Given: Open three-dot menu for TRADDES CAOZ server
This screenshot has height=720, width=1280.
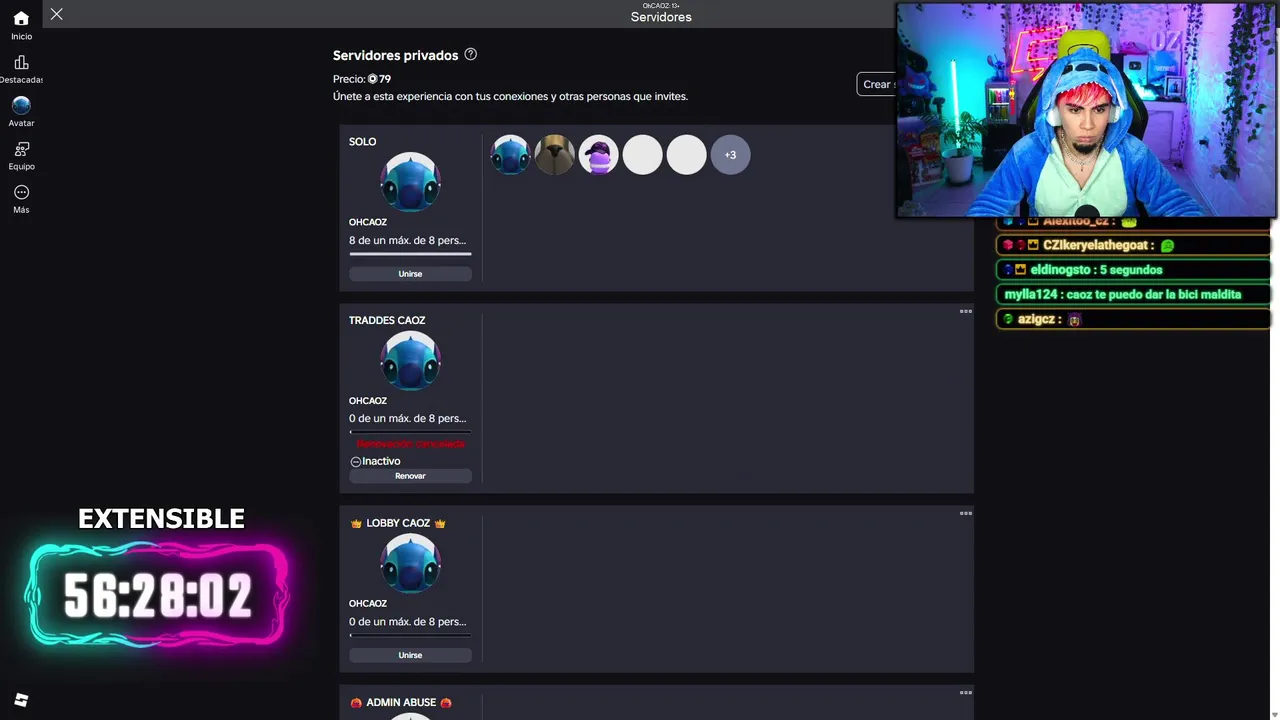Looking at the screenshot, I should click(966, 311).
